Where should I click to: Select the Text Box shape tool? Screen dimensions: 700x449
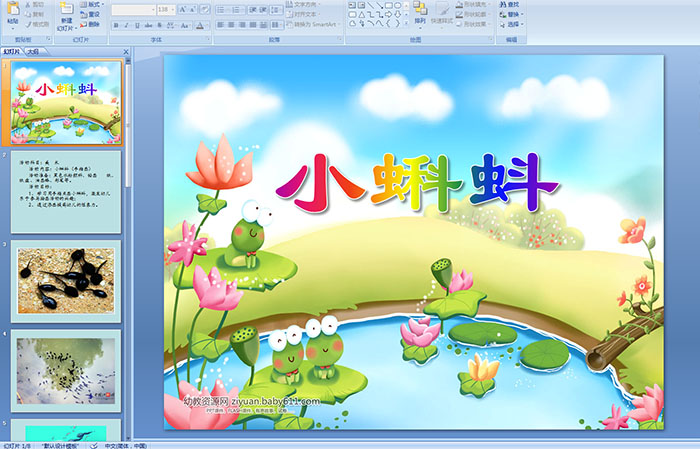click(x=352, y=5)
